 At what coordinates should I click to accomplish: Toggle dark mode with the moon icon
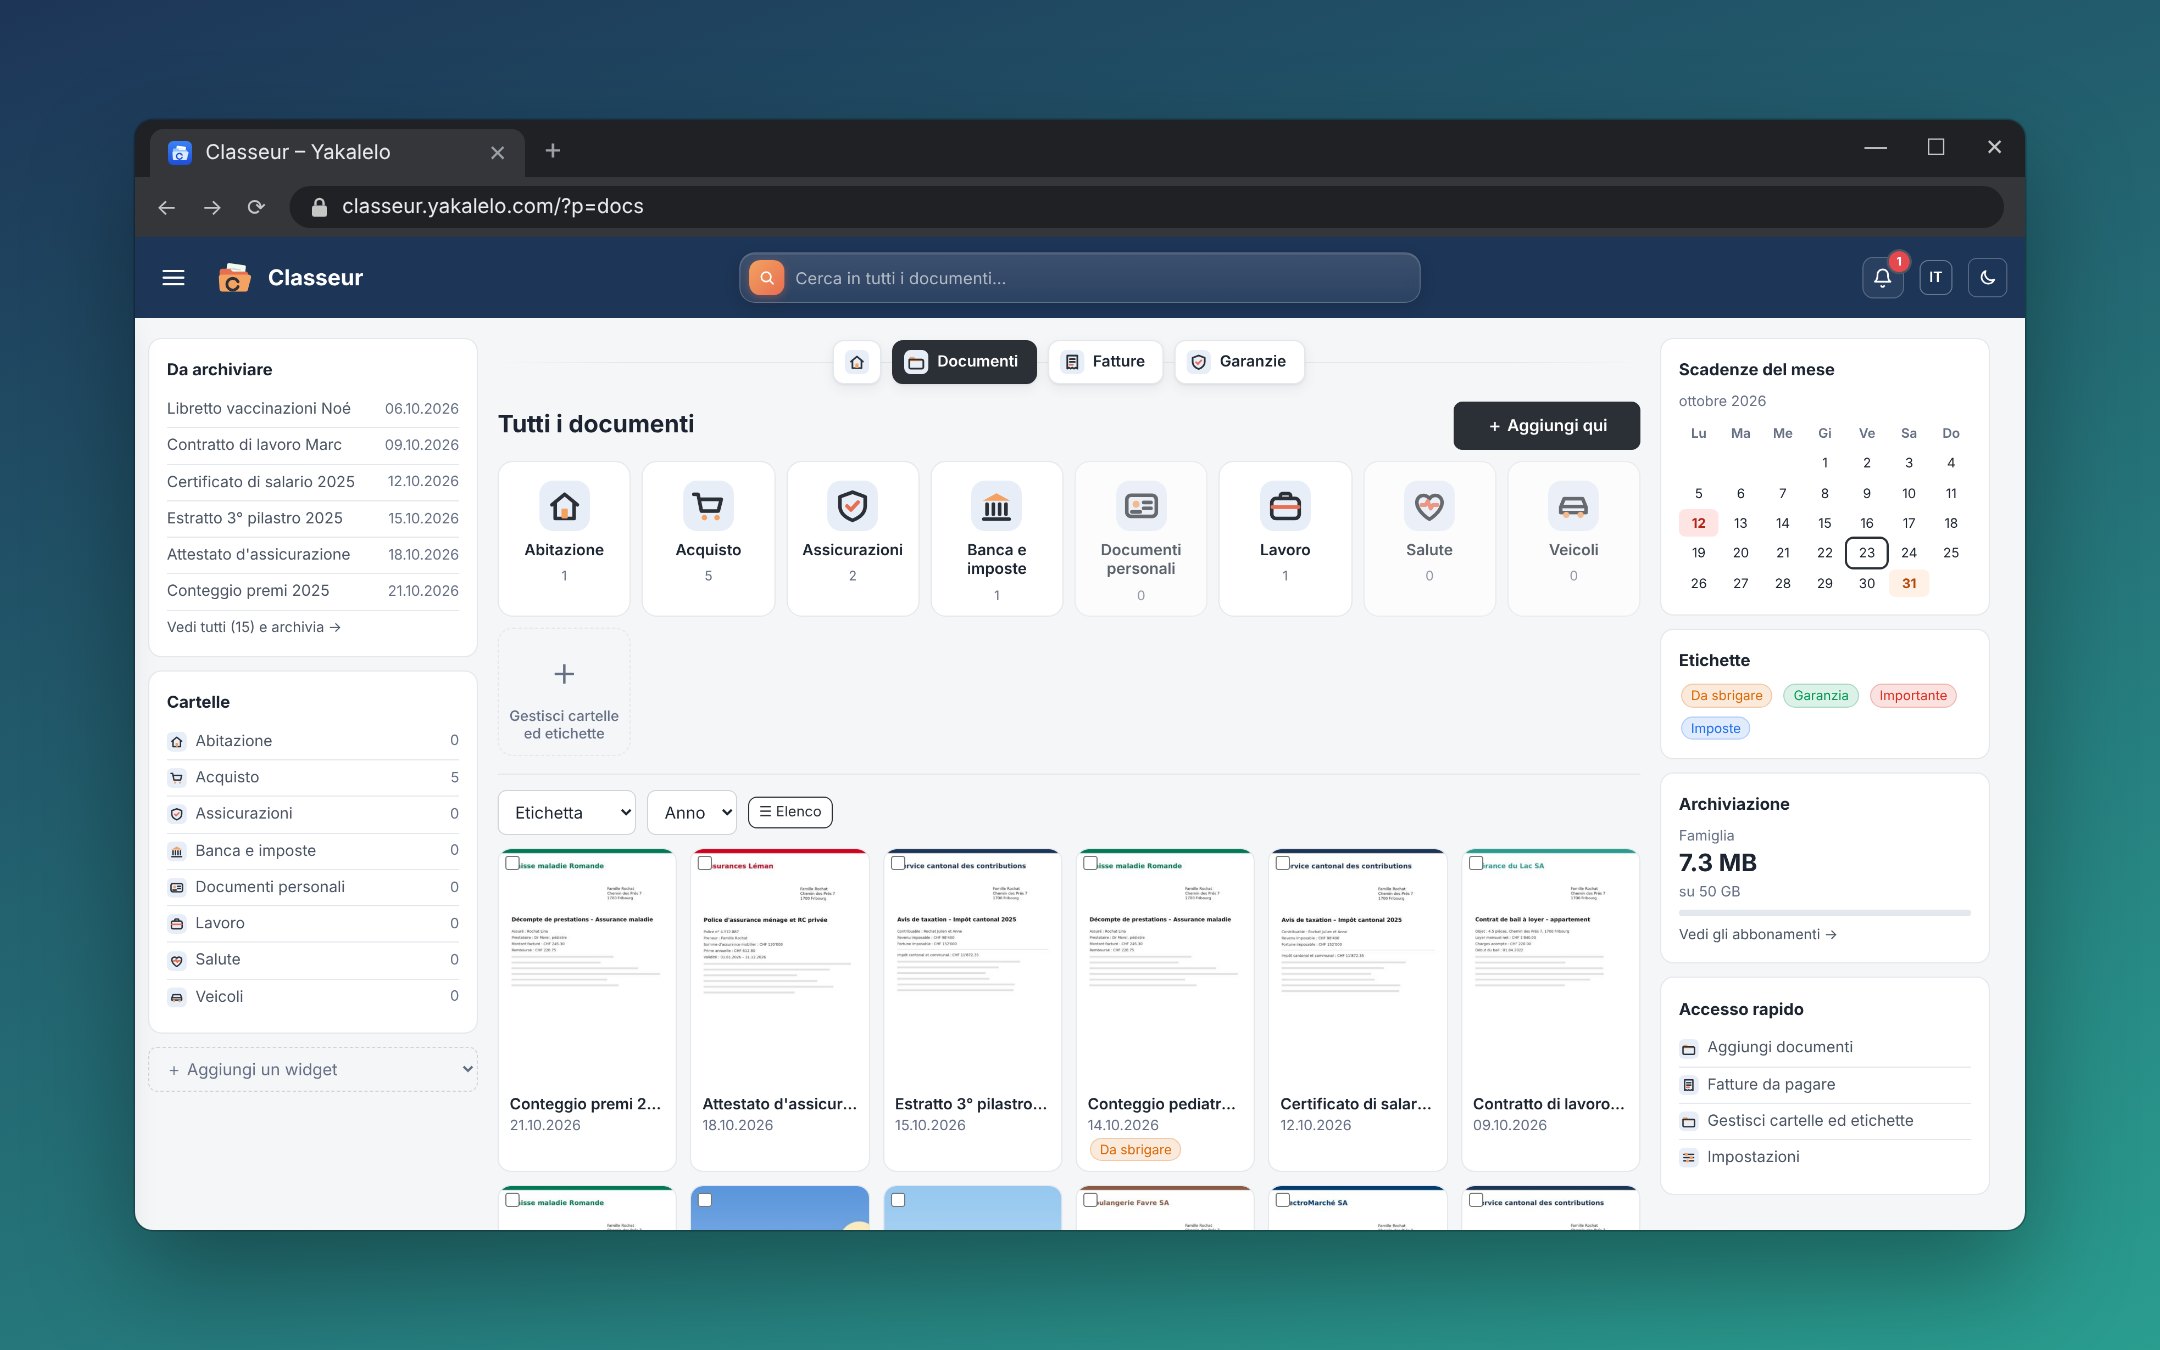point(1987,278)
